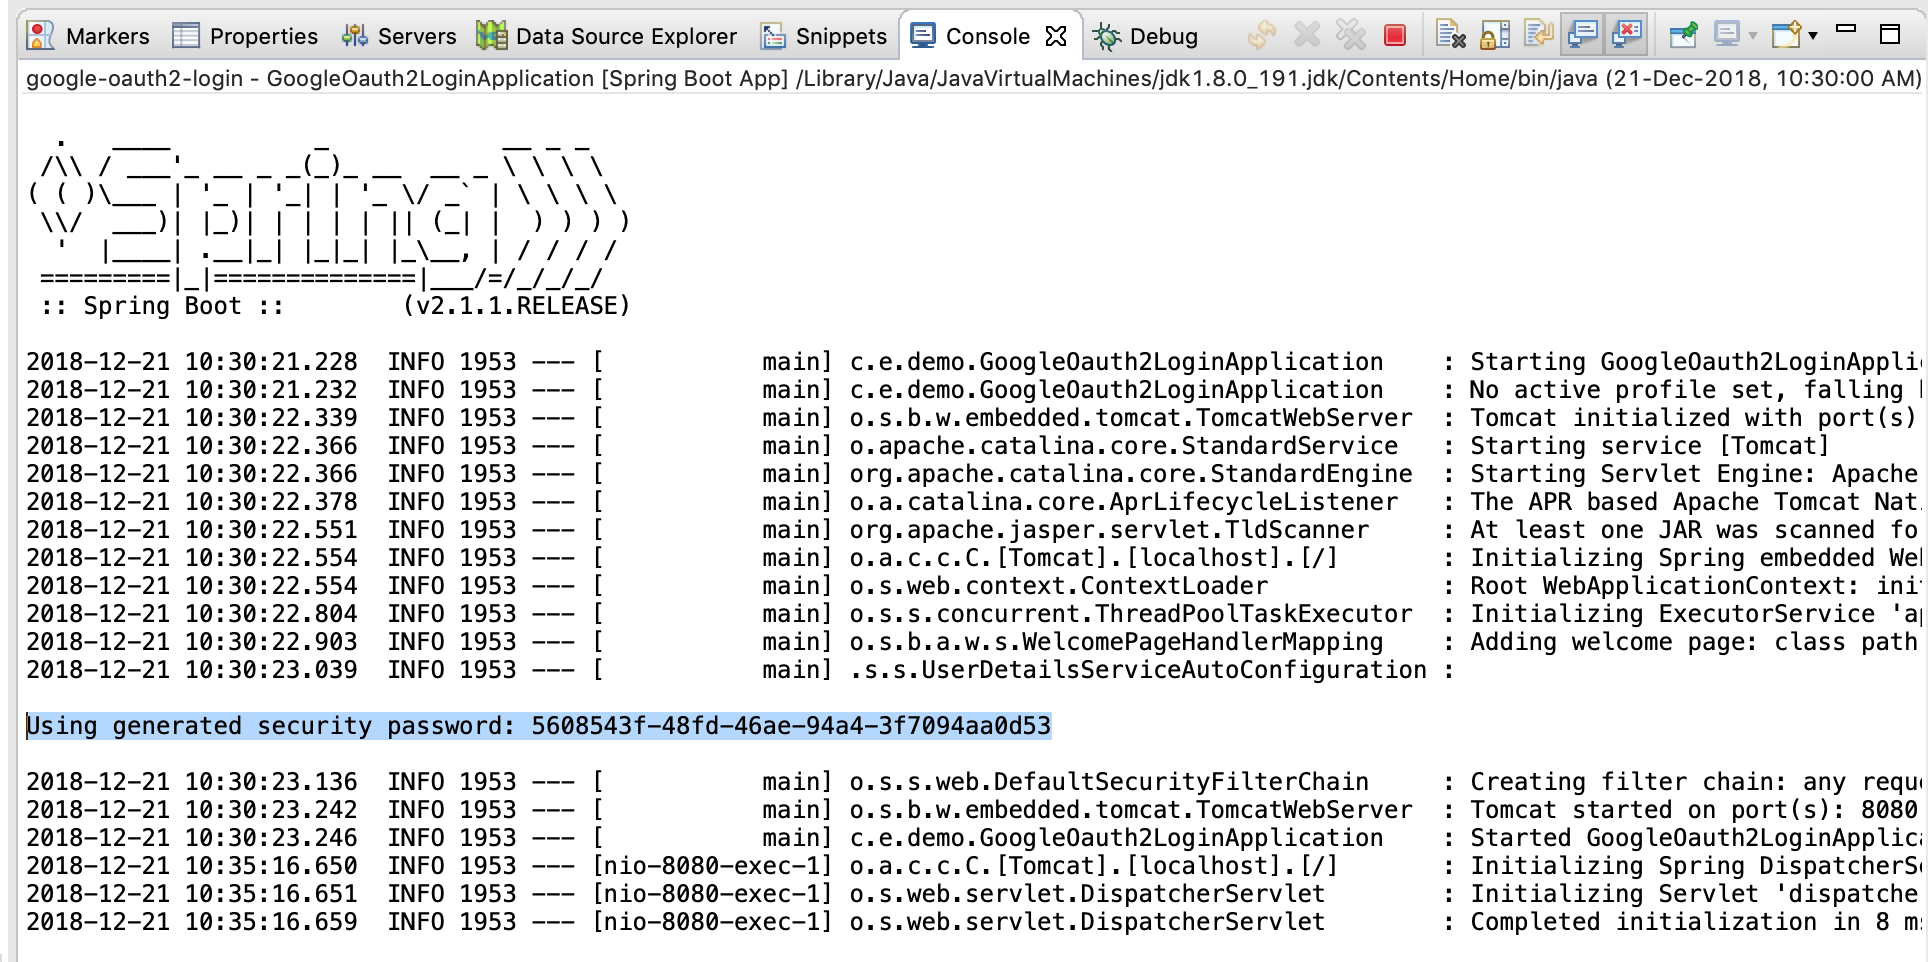
Task: Click the Snippets tab icon
Action: 773,36
